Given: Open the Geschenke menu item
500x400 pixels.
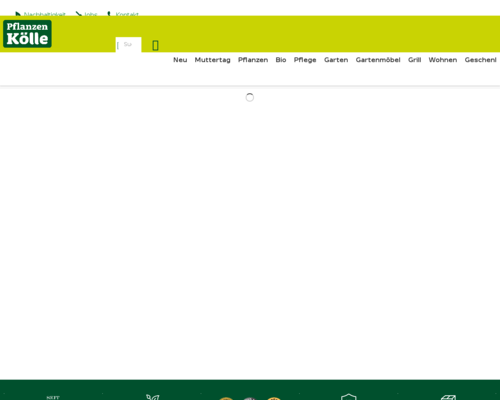Looking at the screenshot, I should [481, 60].
